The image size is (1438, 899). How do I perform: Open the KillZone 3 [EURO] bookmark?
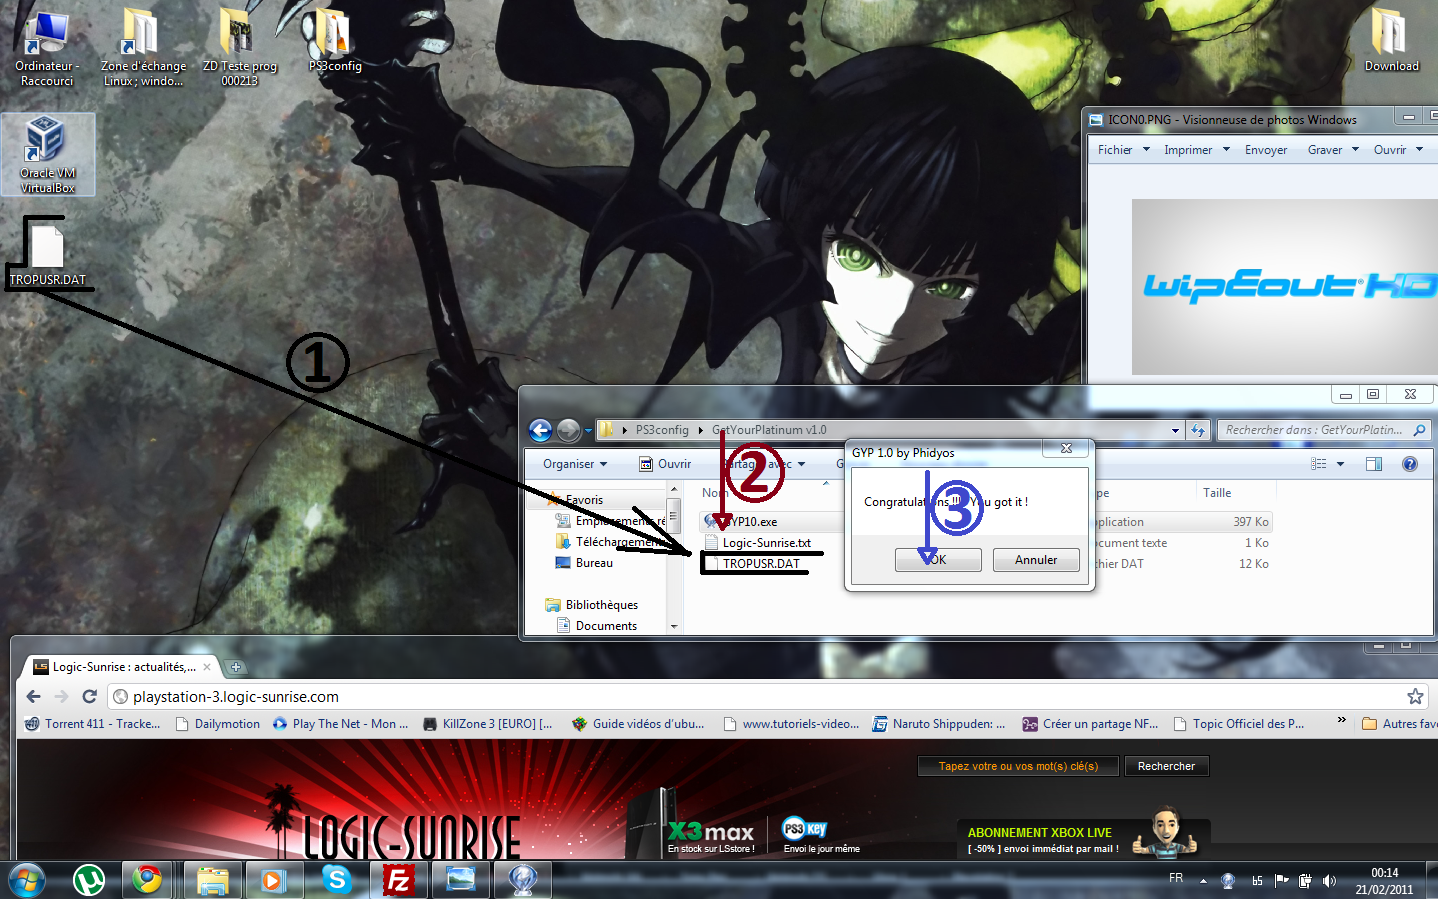(x=488, y=724)
